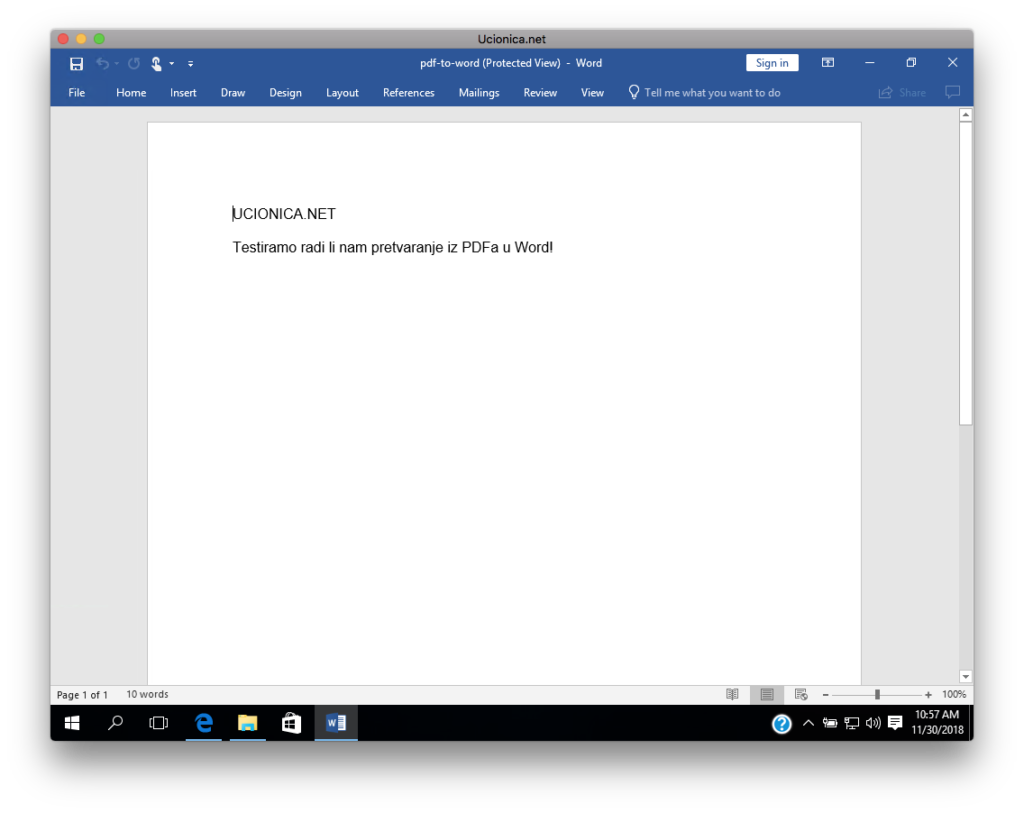Image resolution: width=1024 pixels, height=813 pixels.
Task: Click the zoom out minus icon
Action: (x=825, y=694)
